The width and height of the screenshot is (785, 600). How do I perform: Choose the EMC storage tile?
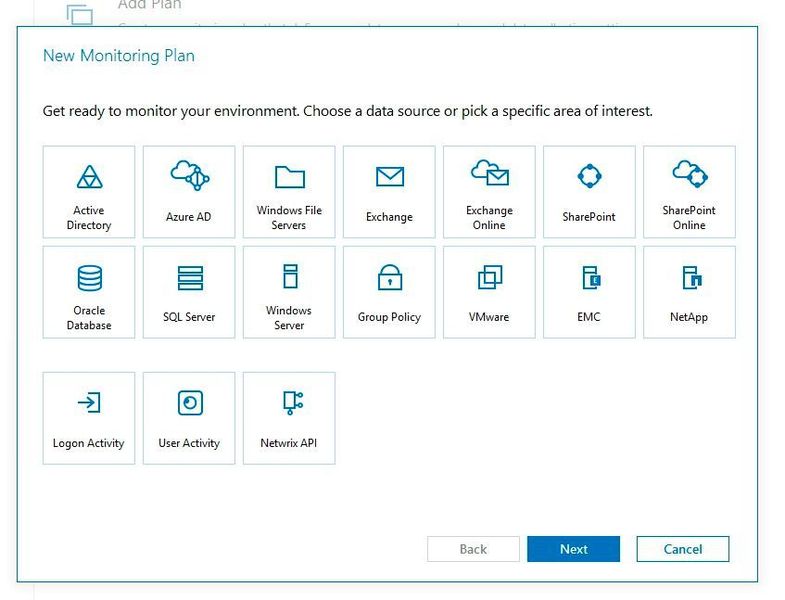(x=589, y=292)
